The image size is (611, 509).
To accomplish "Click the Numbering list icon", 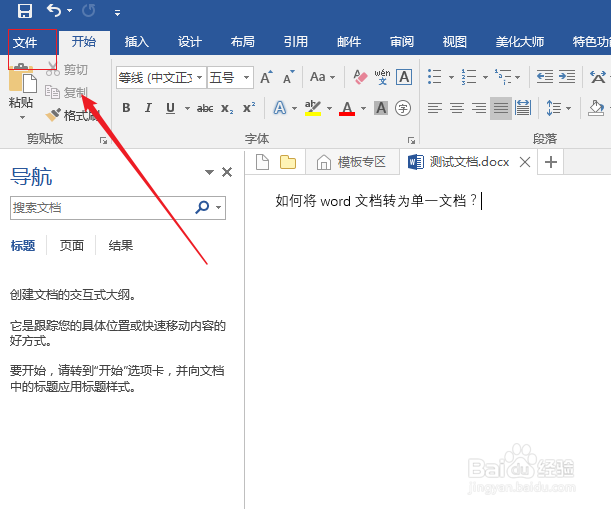I will click(x=468, y=77).
